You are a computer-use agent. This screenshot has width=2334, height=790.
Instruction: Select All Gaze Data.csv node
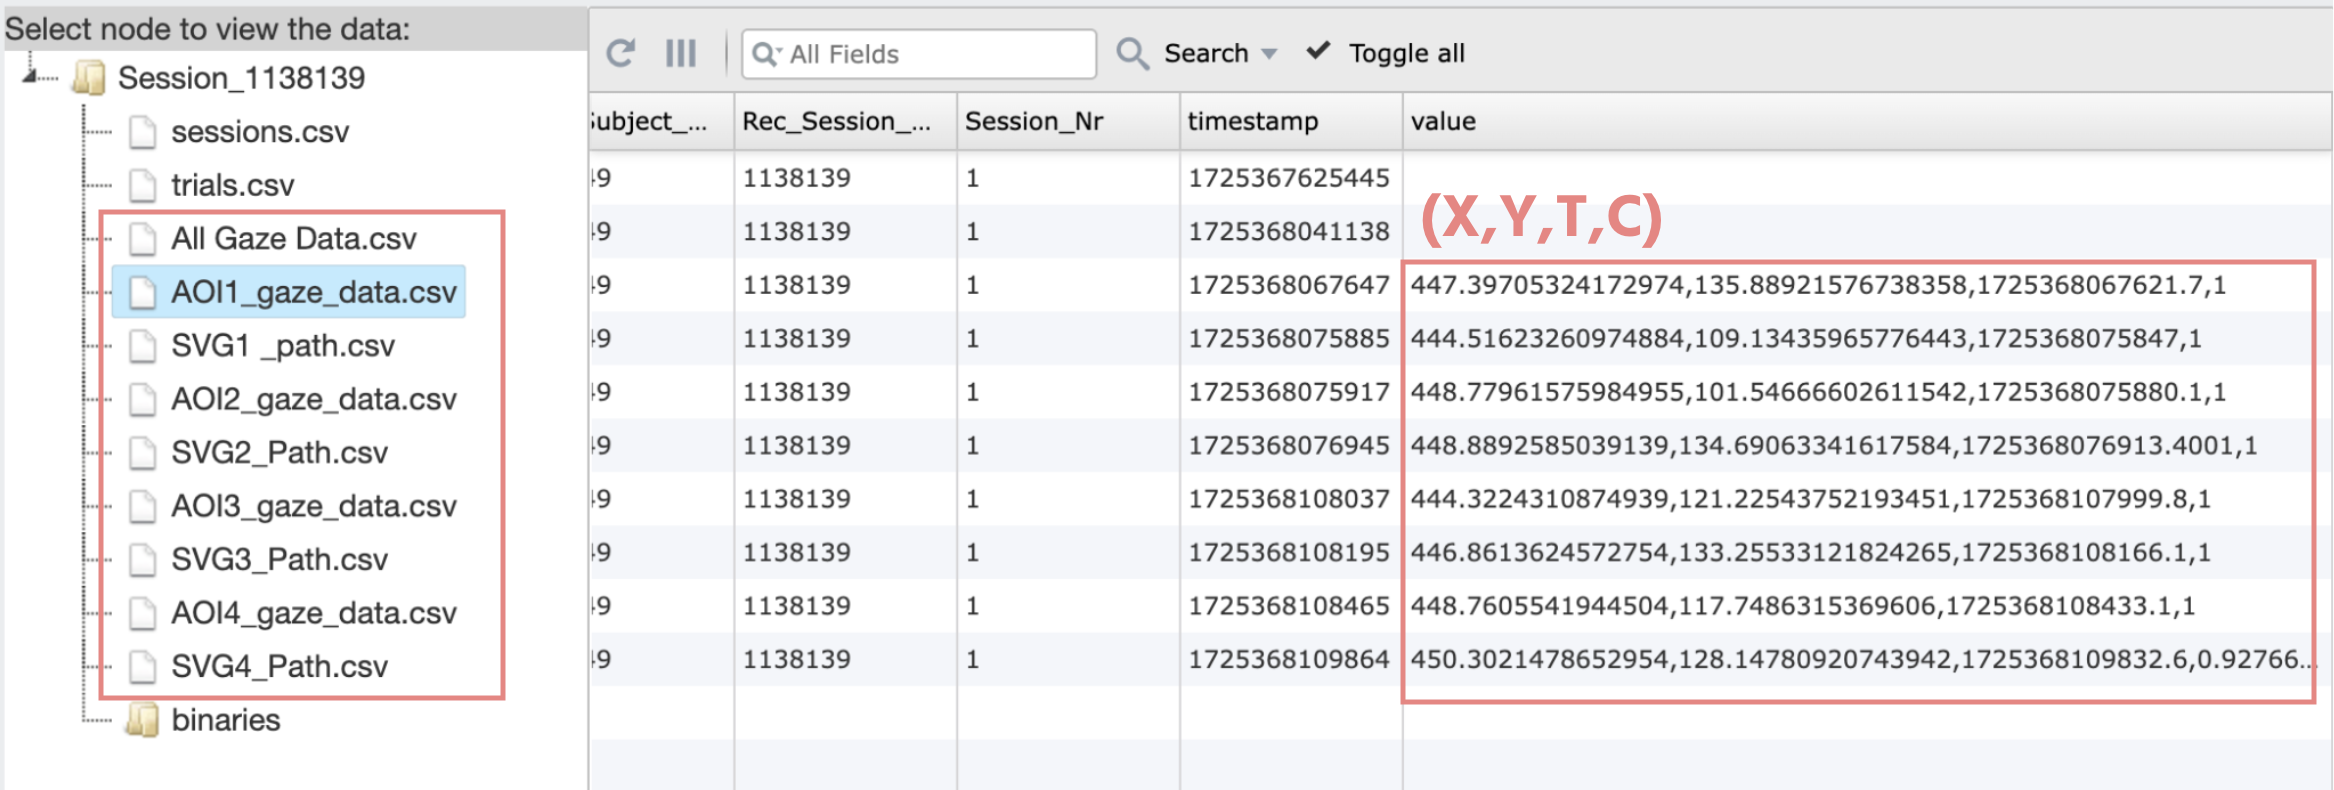[x=293, y=239]
